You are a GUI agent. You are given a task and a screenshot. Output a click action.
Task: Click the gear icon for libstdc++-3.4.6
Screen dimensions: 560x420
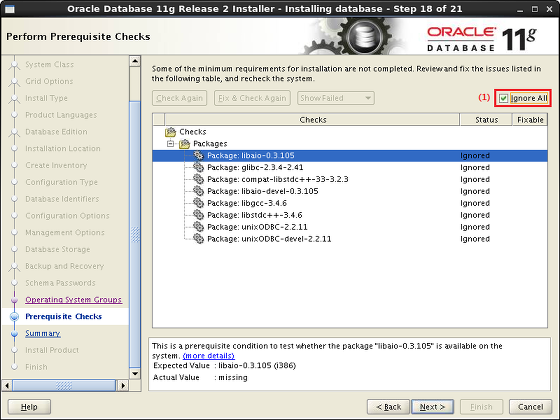(198, 215)
